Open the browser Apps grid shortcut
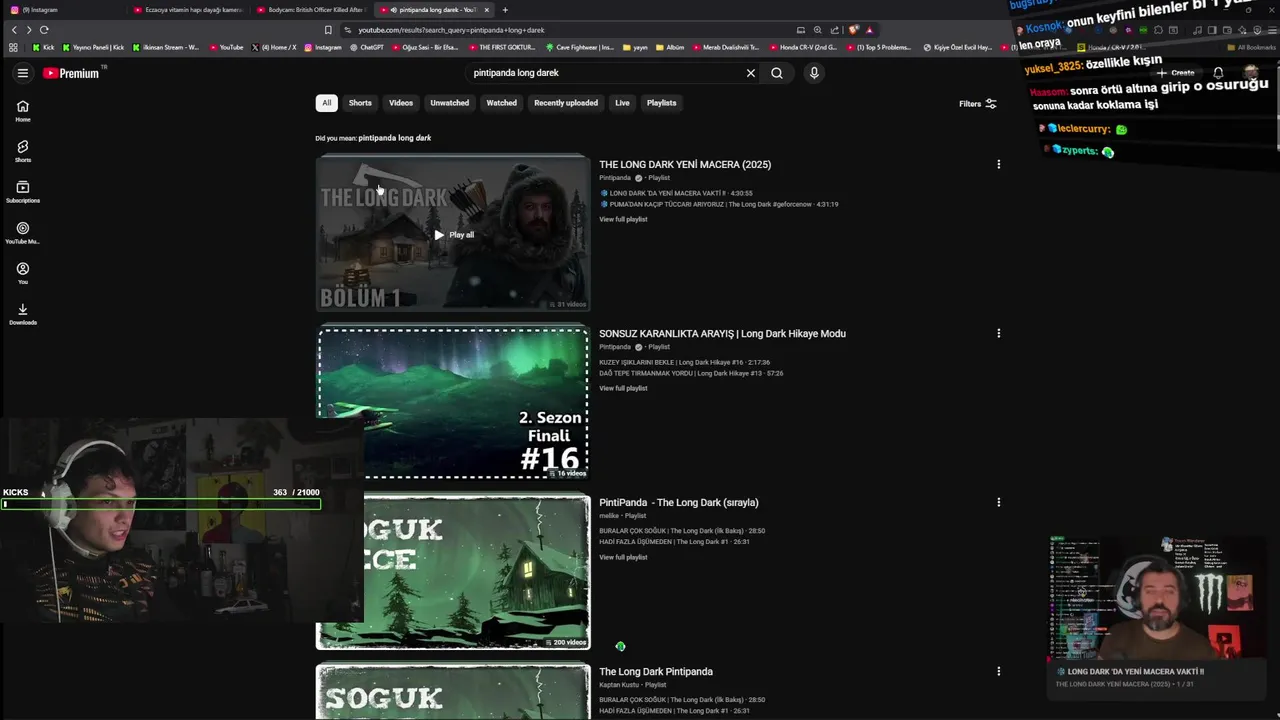1280x720 pixels. click(x=13, y=47)
